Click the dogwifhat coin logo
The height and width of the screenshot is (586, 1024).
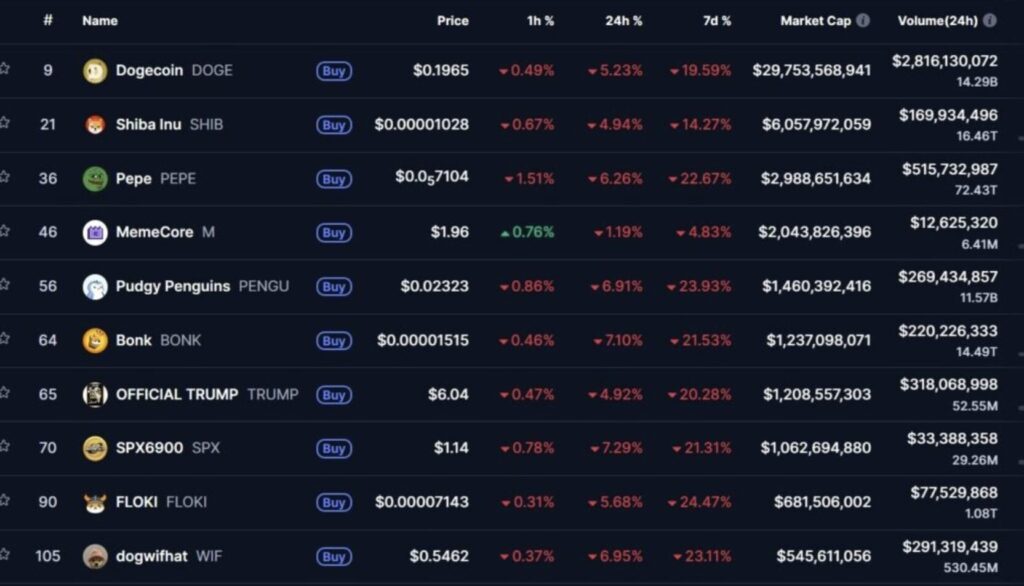(x=94, y=556)
